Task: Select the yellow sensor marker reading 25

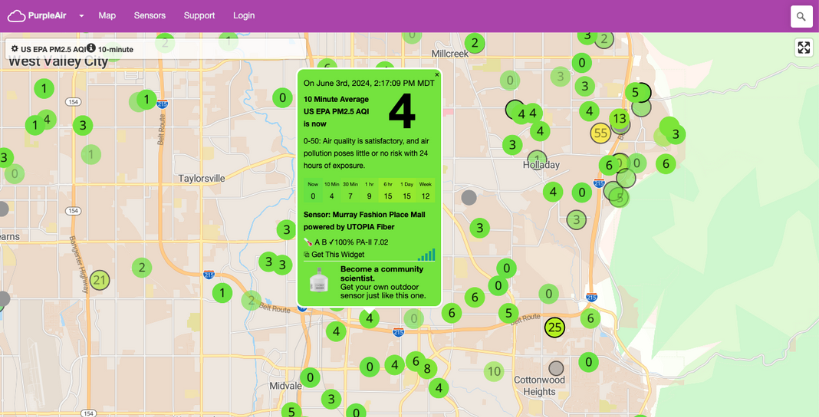Action: (555, 327)
